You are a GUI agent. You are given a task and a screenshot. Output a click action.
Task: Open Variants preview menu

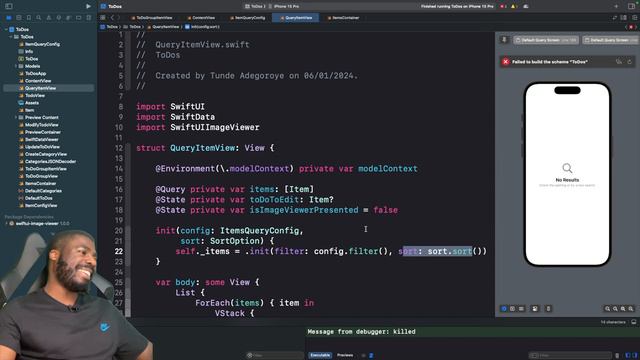point(522,309)
